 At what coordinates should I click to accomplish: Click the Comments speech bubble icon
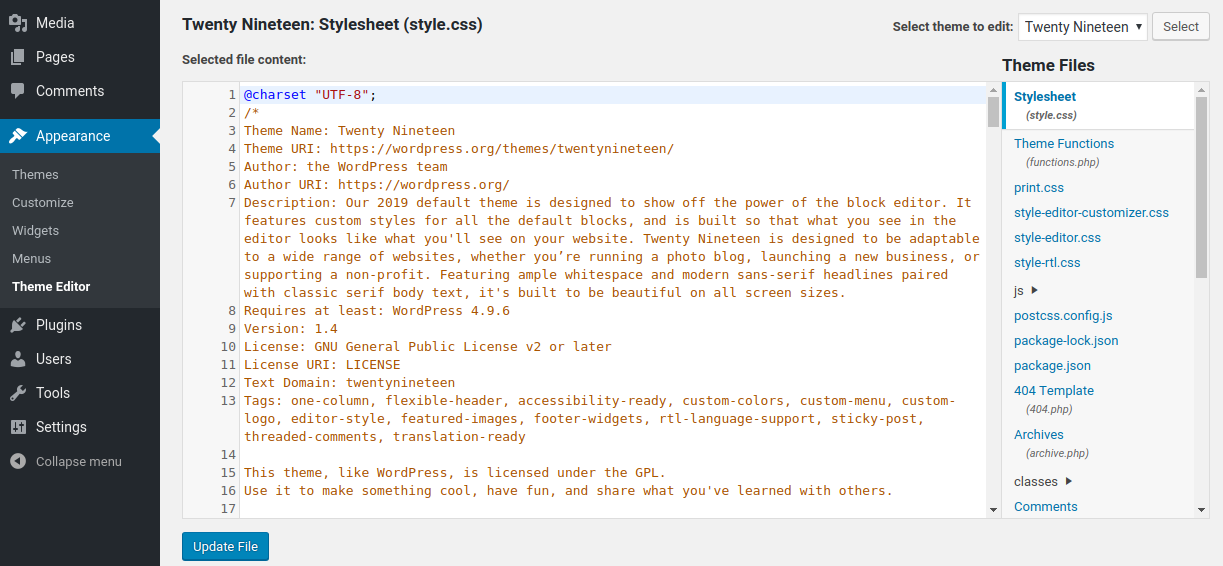tap(18, 91)
